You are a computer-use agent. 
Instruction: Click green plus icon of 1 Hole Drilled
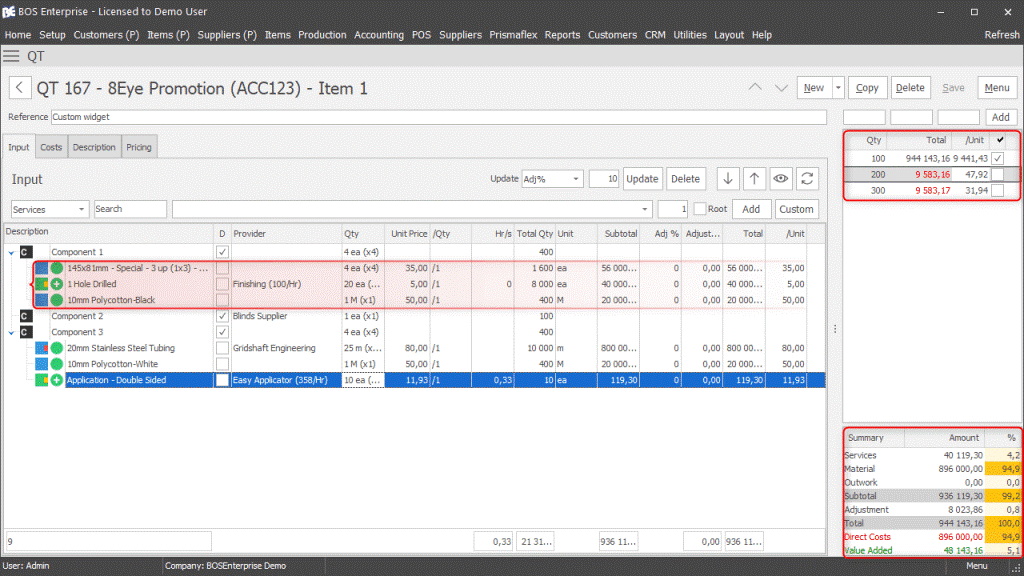[57, 284]
